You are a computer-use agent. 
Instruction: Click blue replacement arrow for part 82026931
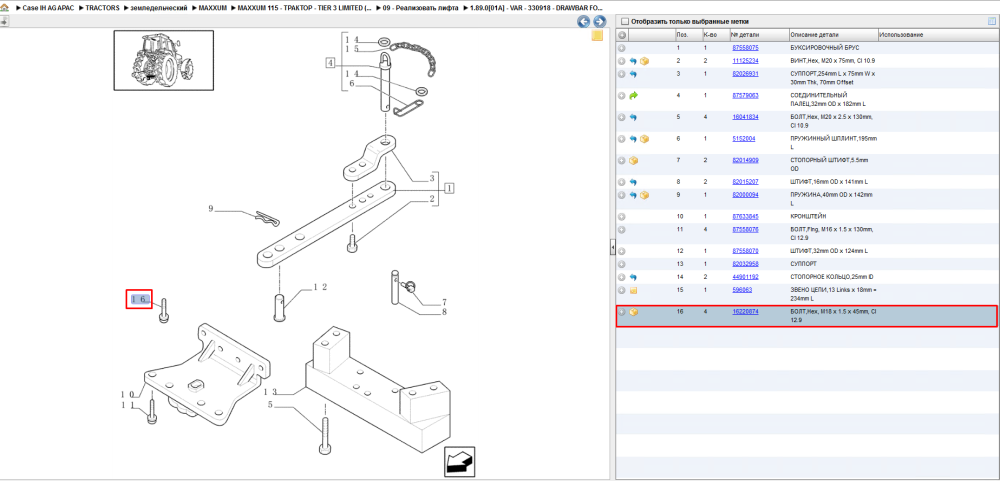coord(633,73)
